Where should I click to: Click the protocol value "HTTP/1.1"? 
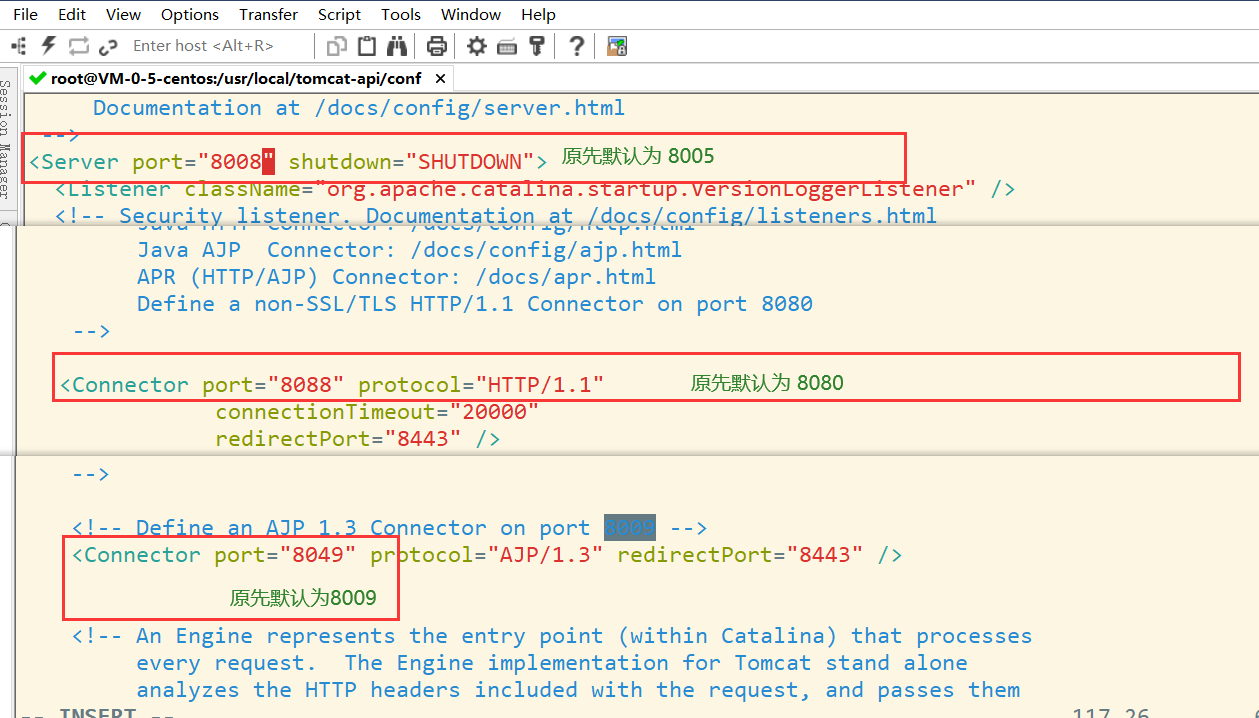click(x=540, y=384)
